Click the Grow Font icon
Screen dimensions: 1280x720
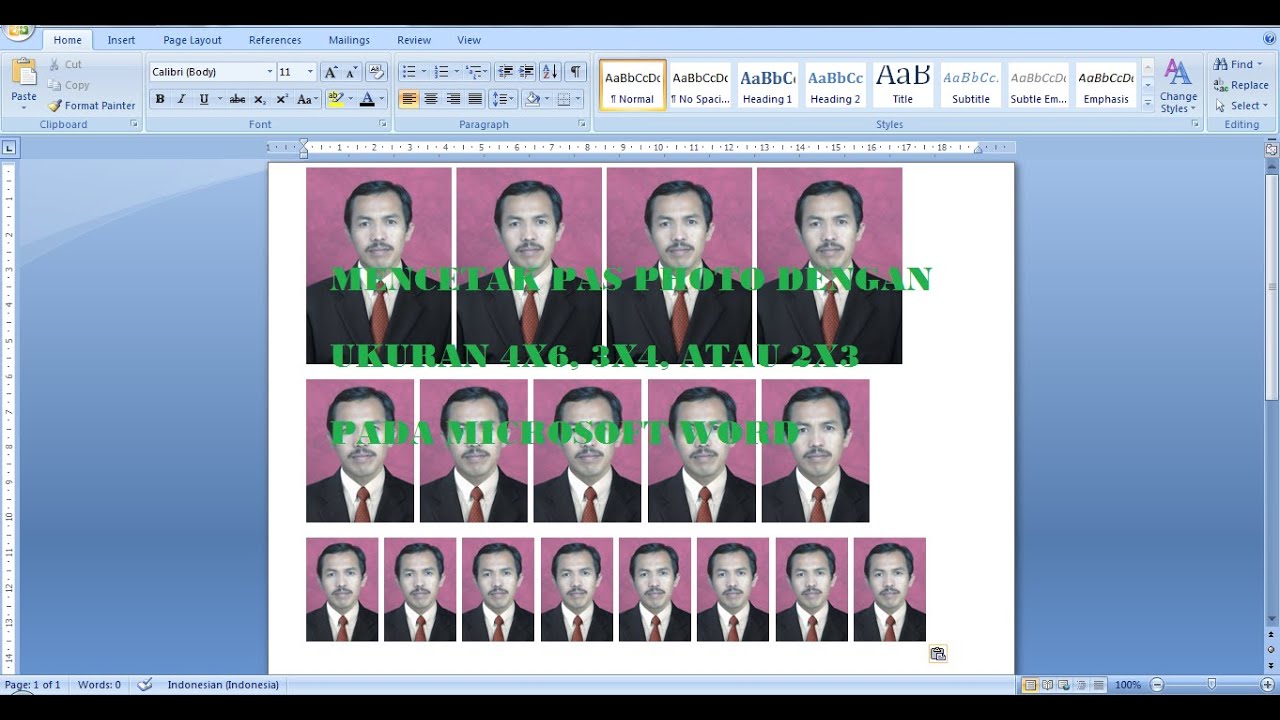point(331,72)
